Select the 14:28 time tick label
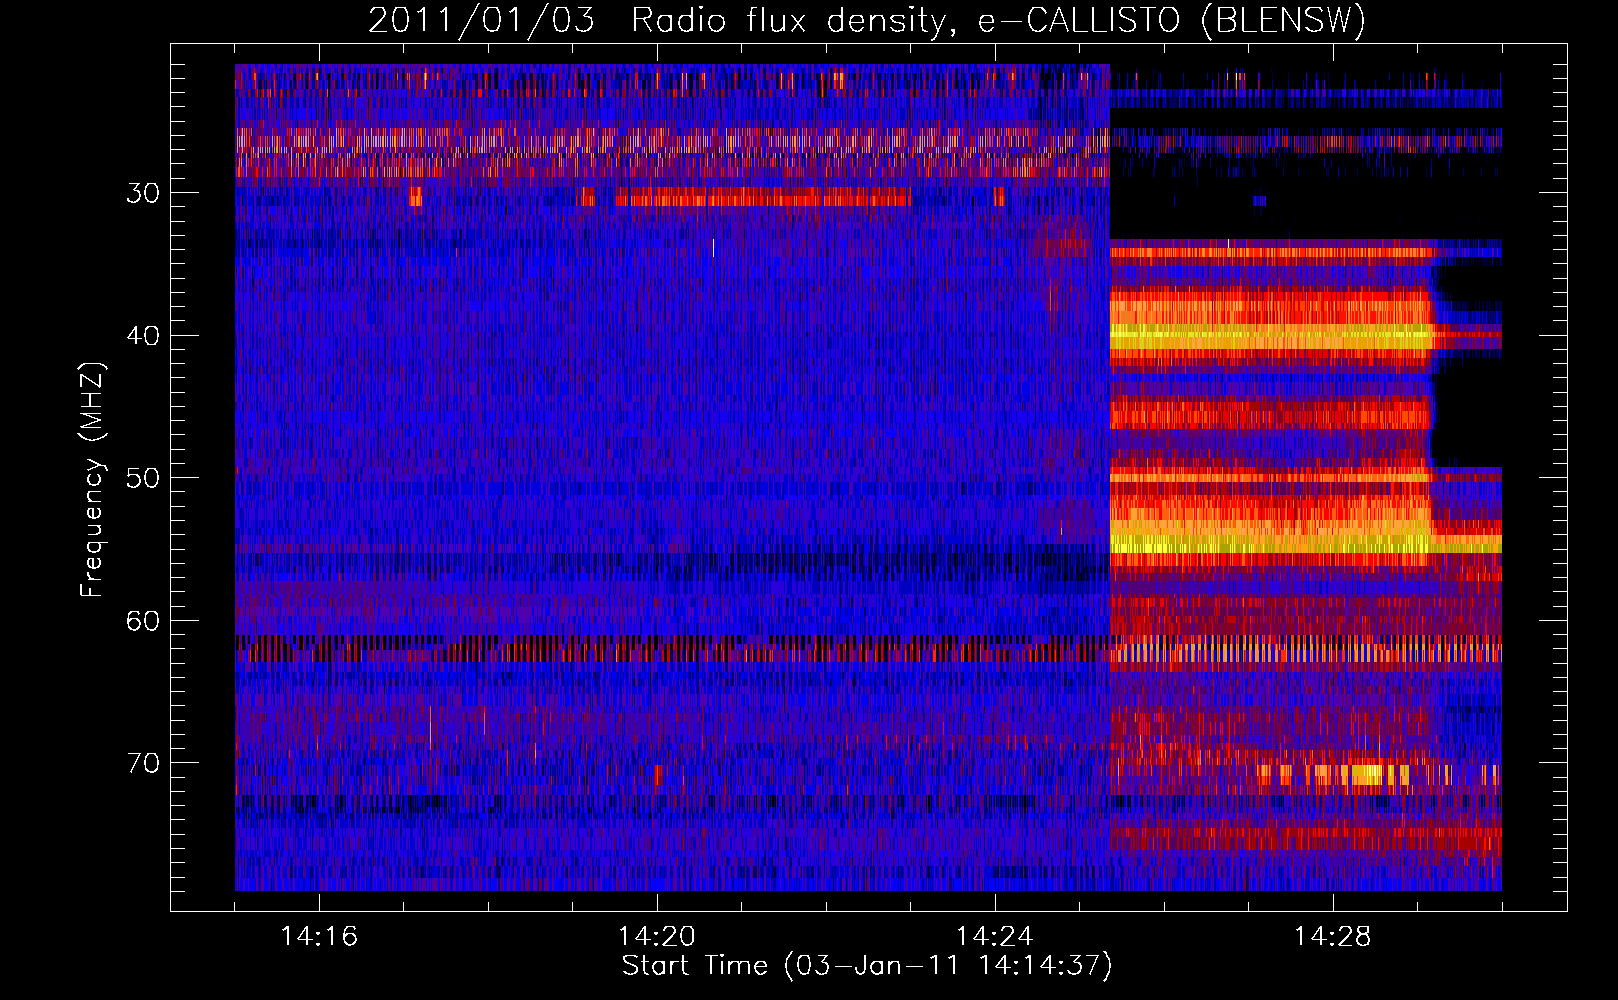1618x1000 pixels. pos(1333,936)
